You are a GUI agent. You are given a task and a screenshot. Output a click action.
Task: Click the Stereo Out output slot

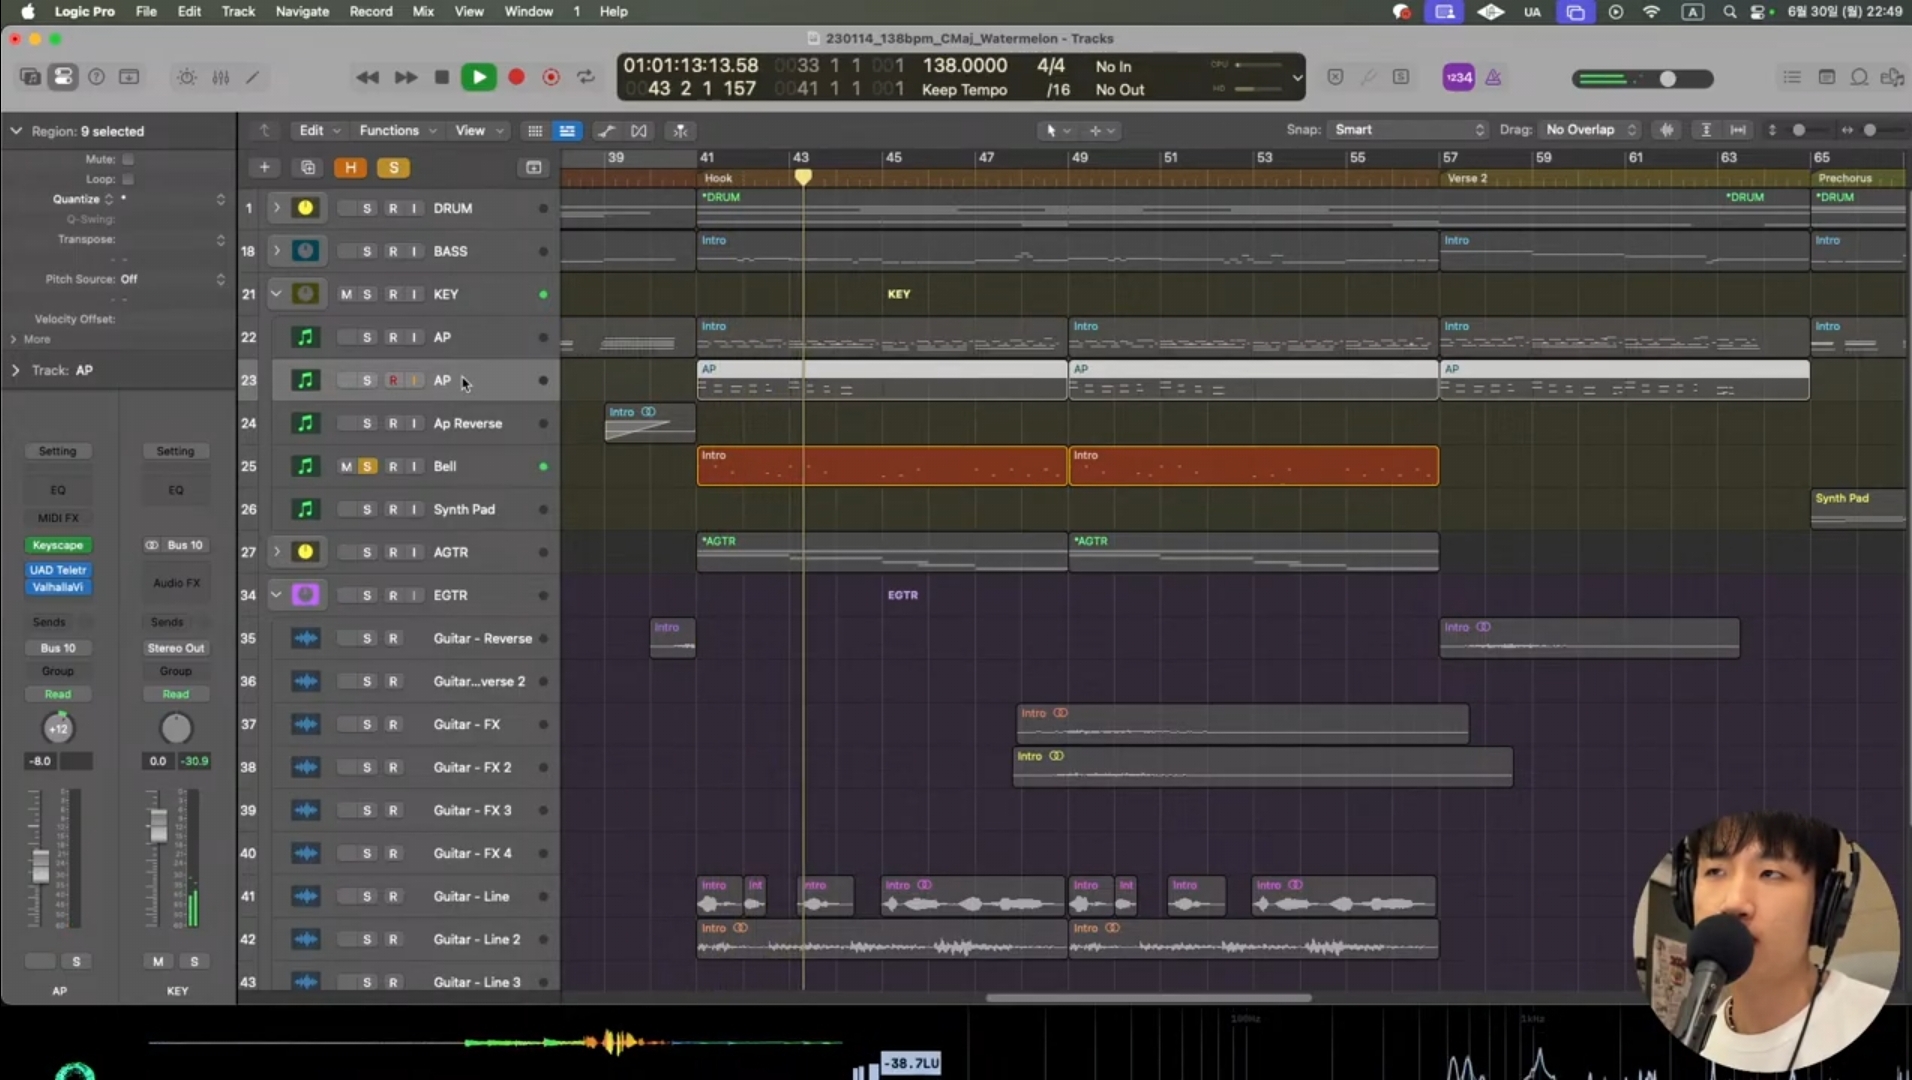click(x=175, y=648)
